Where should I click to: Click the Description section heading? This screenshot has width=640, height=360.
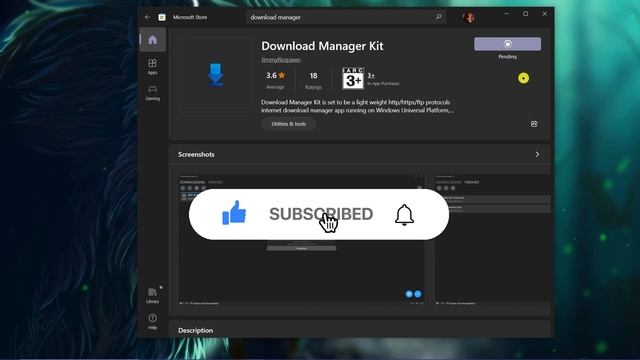pos(196,330)
